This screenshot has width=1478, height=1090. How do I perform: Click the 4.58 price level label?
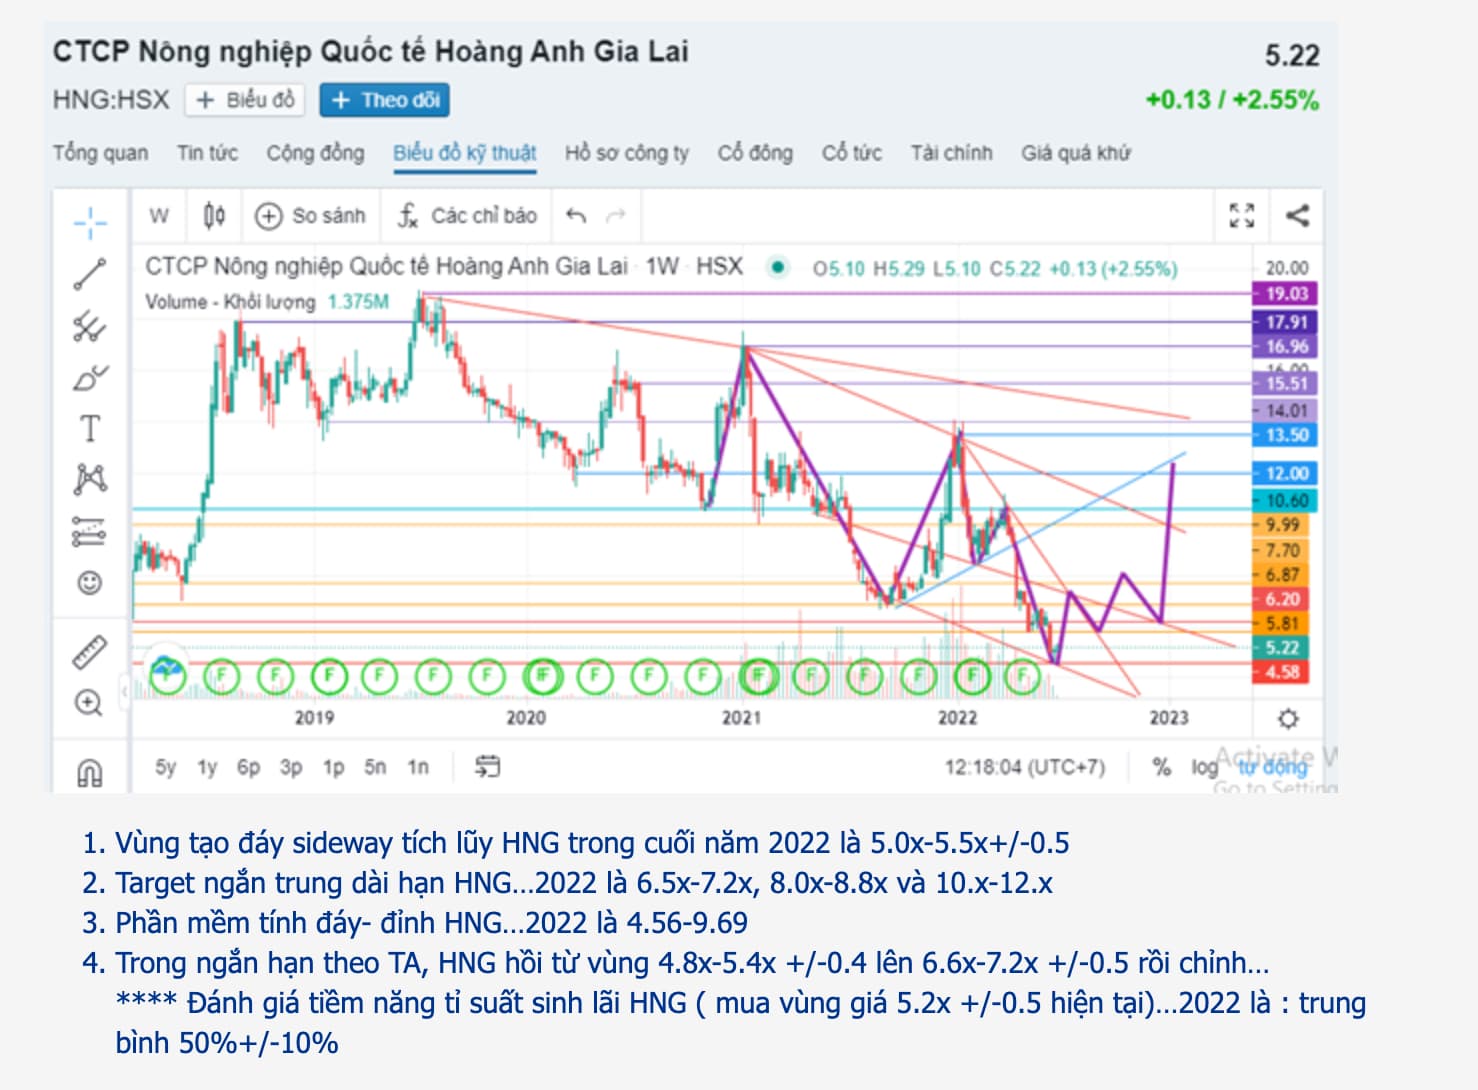pyautogui.click(x=1282, y=672)
